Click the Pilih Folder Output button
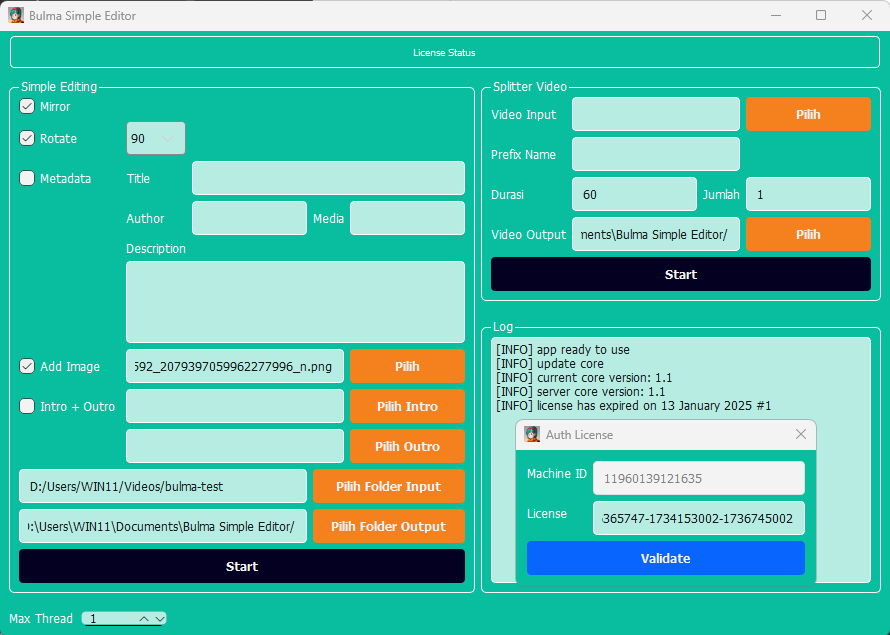 (389, 526)
